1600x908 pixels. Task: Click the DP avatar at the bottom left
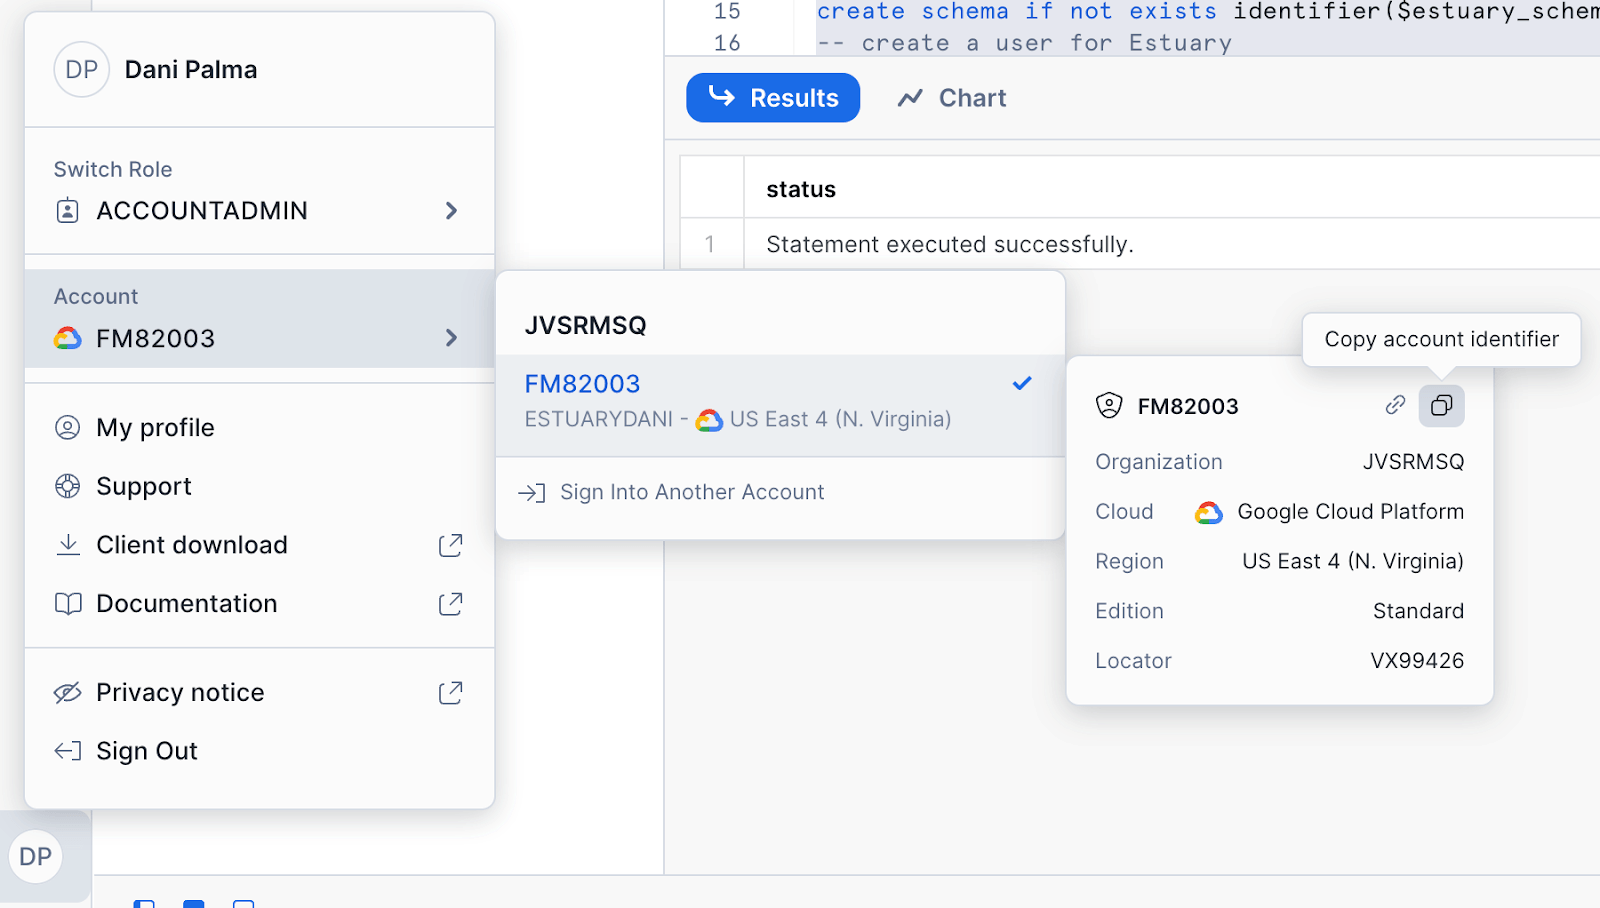coord(36,857)
